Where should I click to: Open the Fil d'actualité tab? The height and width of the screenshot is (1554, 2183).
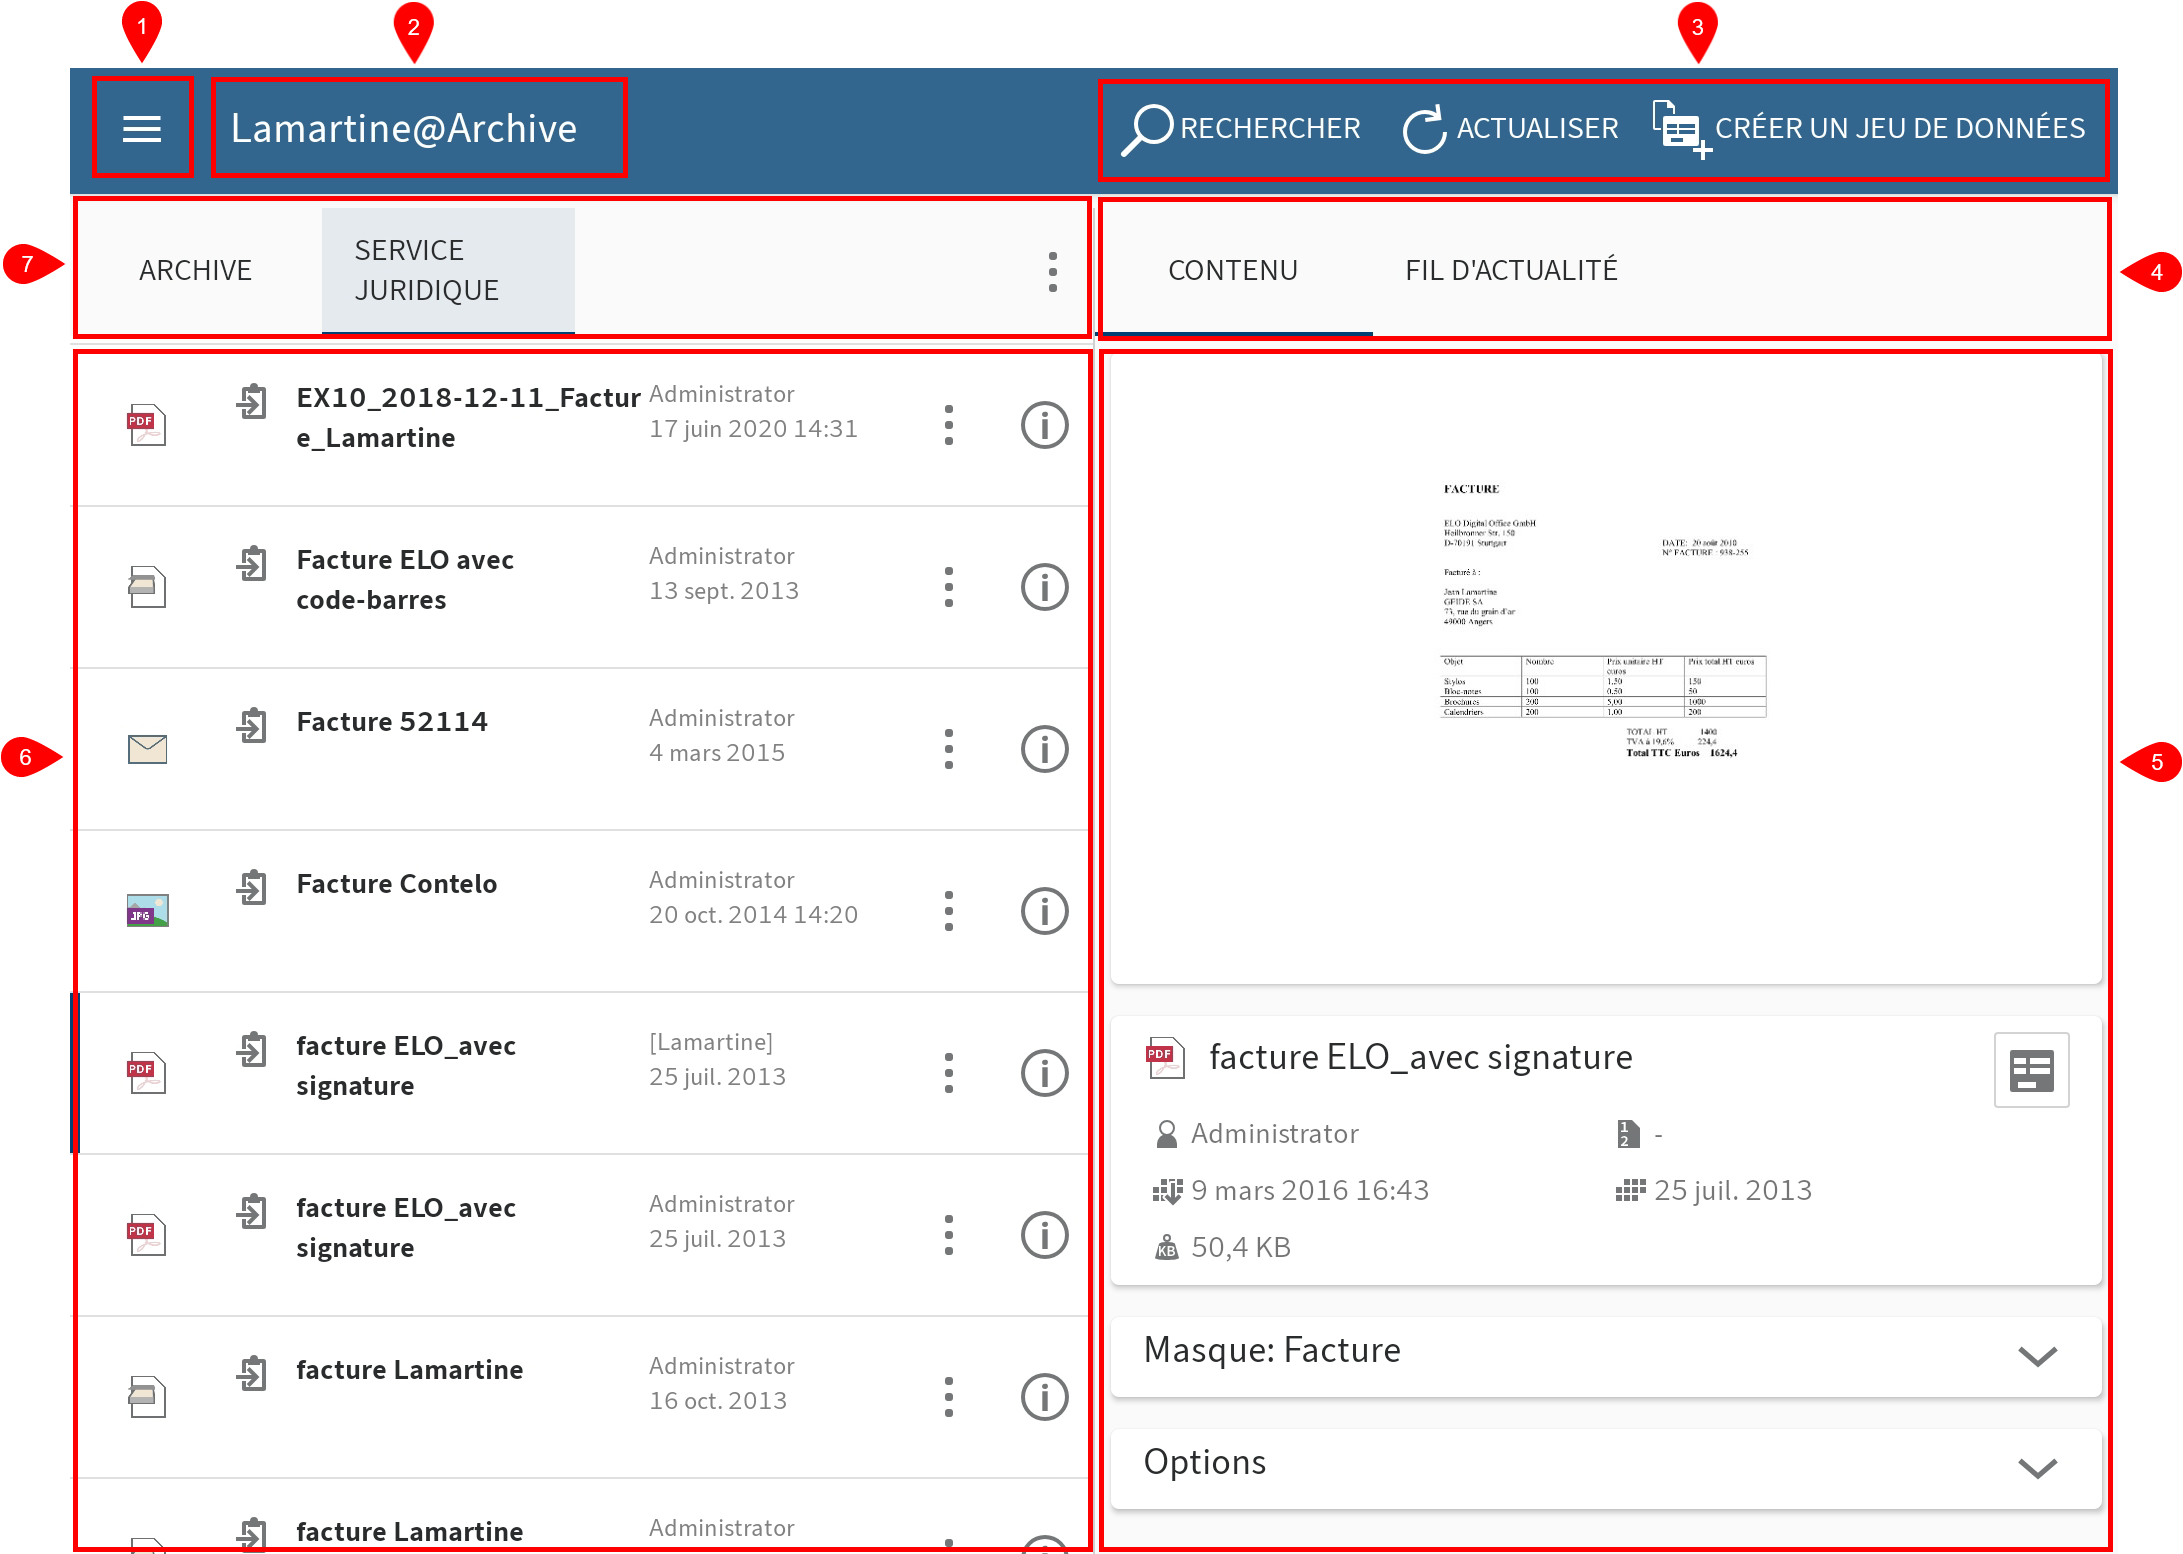(x=1510, y=270)
